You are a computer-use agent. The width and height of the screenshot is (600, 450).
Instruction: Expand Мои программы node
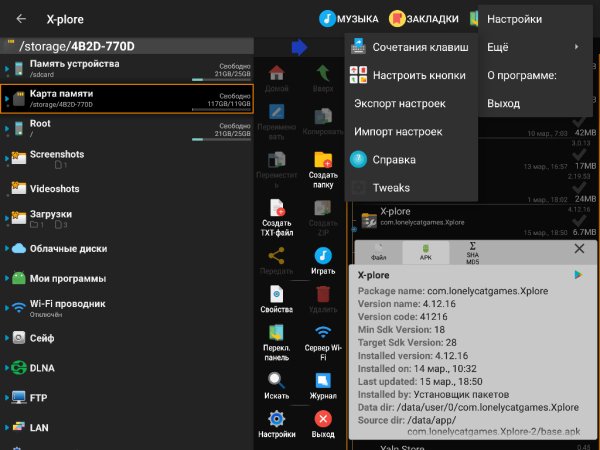tap(7, 278)
